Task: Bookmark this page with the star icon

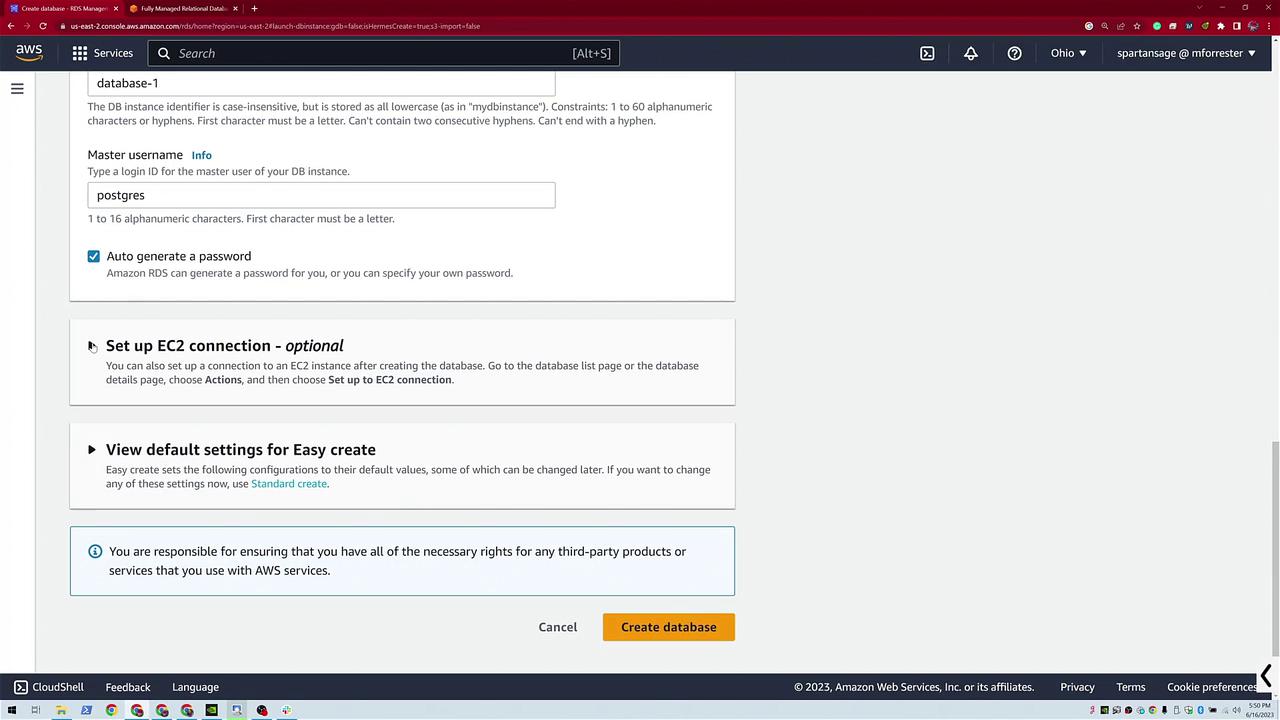Action: tap(1137, 26)
